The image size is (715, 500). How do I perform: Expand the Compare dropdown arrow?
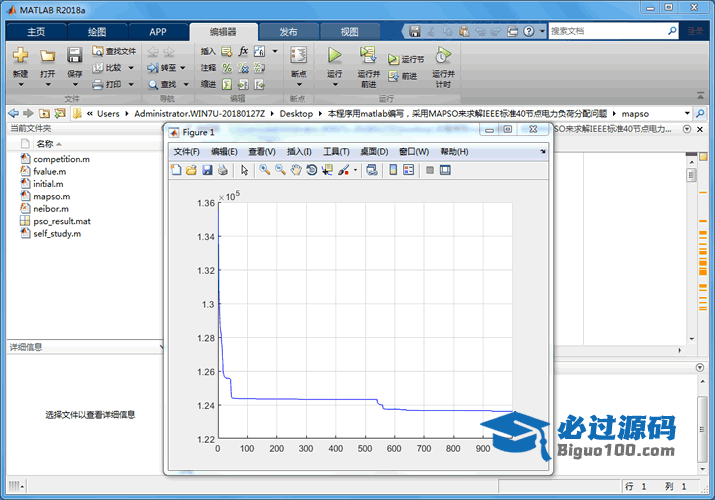click(131, 68)
